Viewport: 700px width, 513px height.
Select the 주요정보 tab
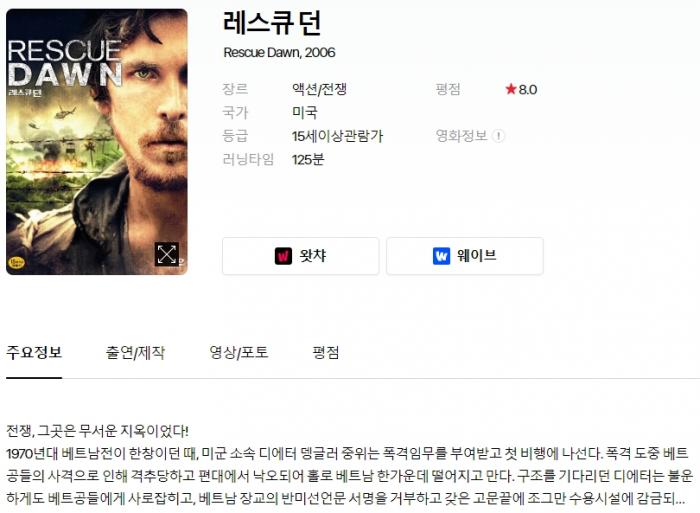tap(34, 353)
